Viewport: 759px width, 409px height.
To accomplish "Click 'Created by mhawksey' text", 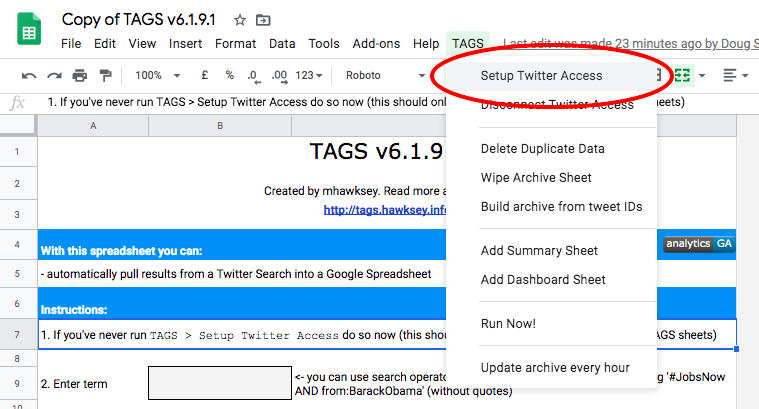I will click(355, 191).
